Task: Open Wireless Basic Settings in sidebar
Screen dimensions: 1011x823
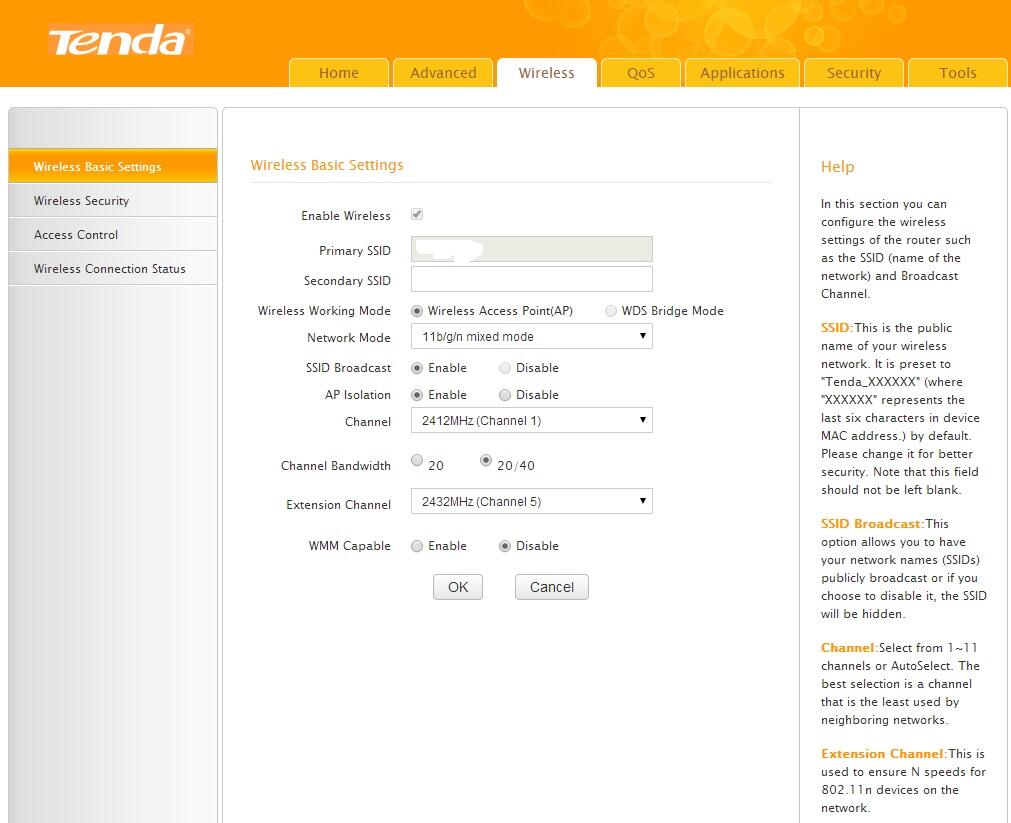Action: click(113, 166)
